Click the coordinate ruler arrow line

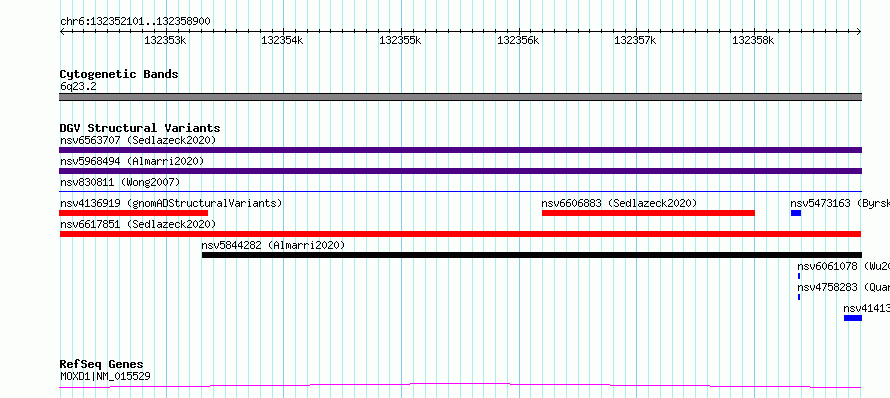pos(460,32)
